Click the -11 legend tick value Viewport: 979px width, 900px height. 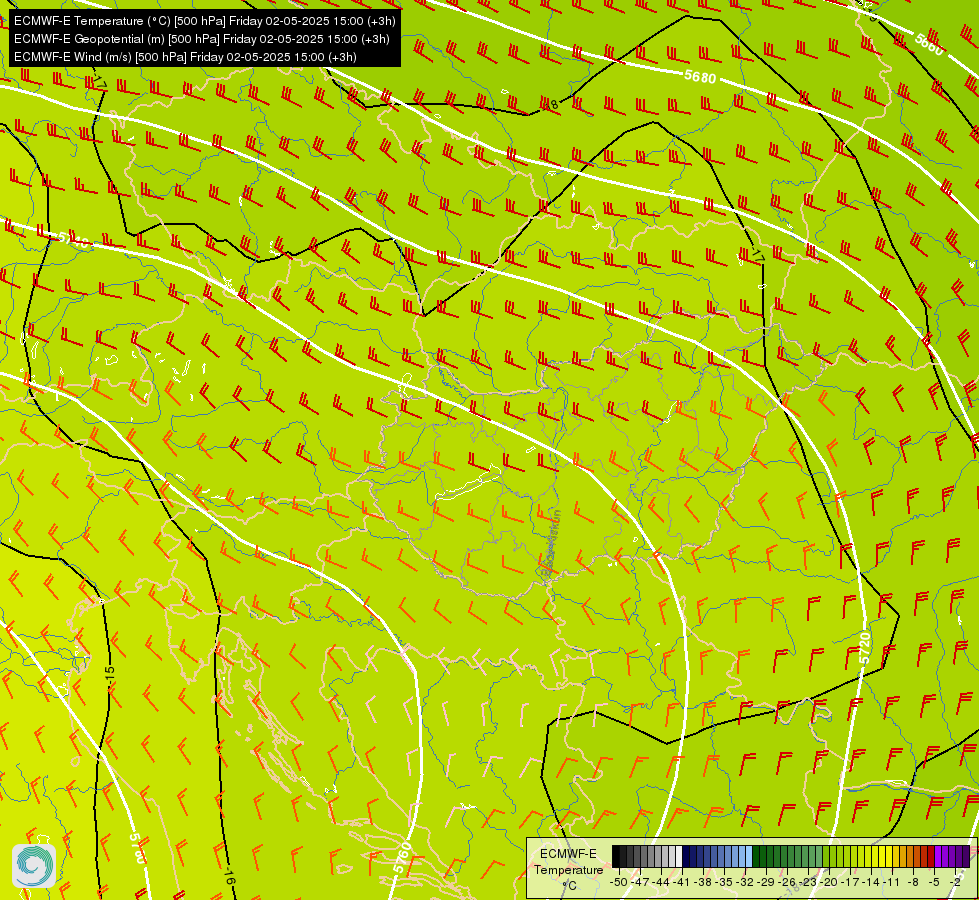coord(892,882)
